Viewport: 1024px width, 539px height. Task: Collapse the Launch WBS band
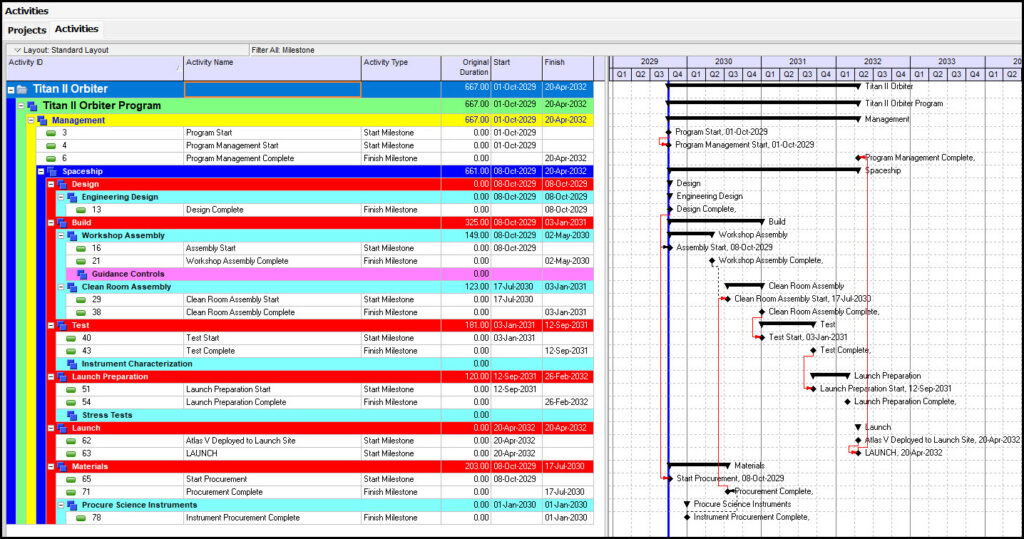coord(51,428)
